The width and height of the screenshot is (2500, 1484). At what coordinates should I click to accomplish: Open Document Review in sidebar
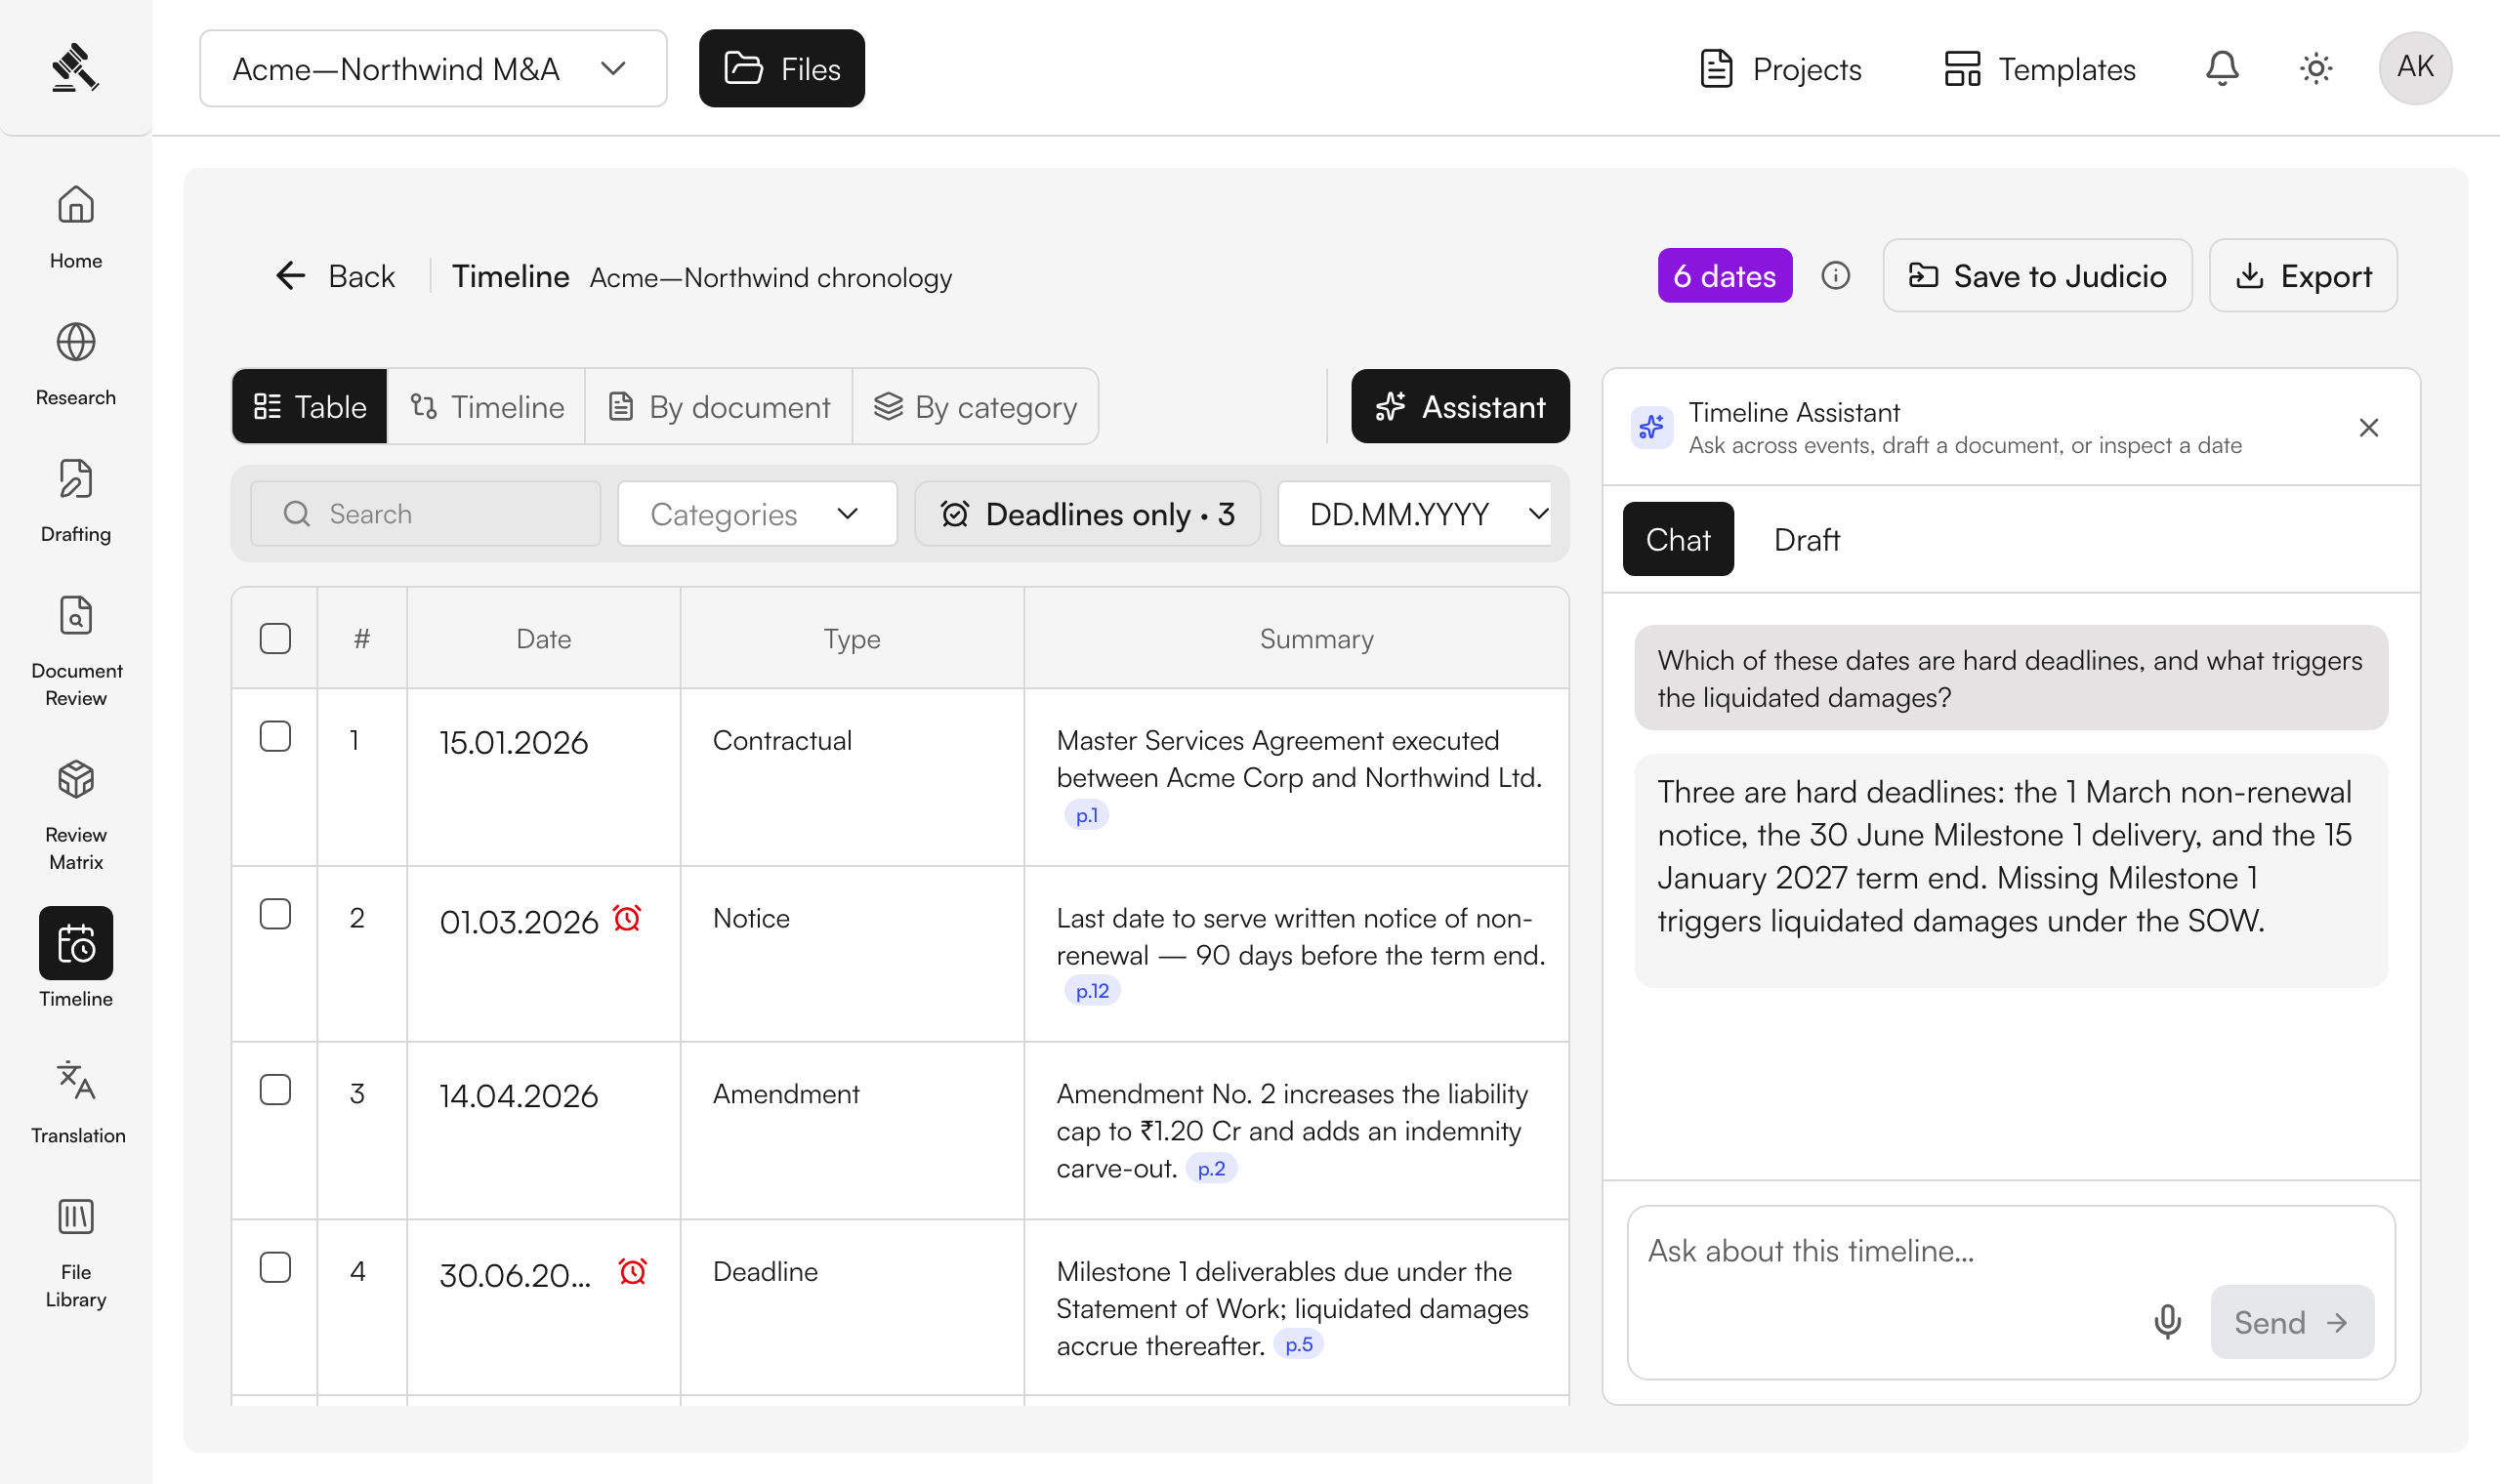pos(76,652)
